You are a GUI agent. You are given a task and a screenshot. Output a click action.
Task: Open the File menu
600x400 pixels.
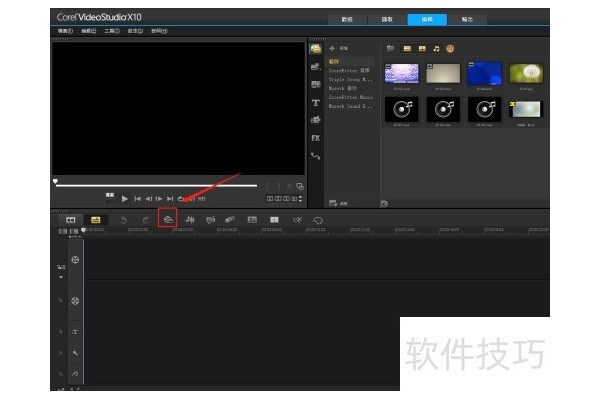pos(65,31)
